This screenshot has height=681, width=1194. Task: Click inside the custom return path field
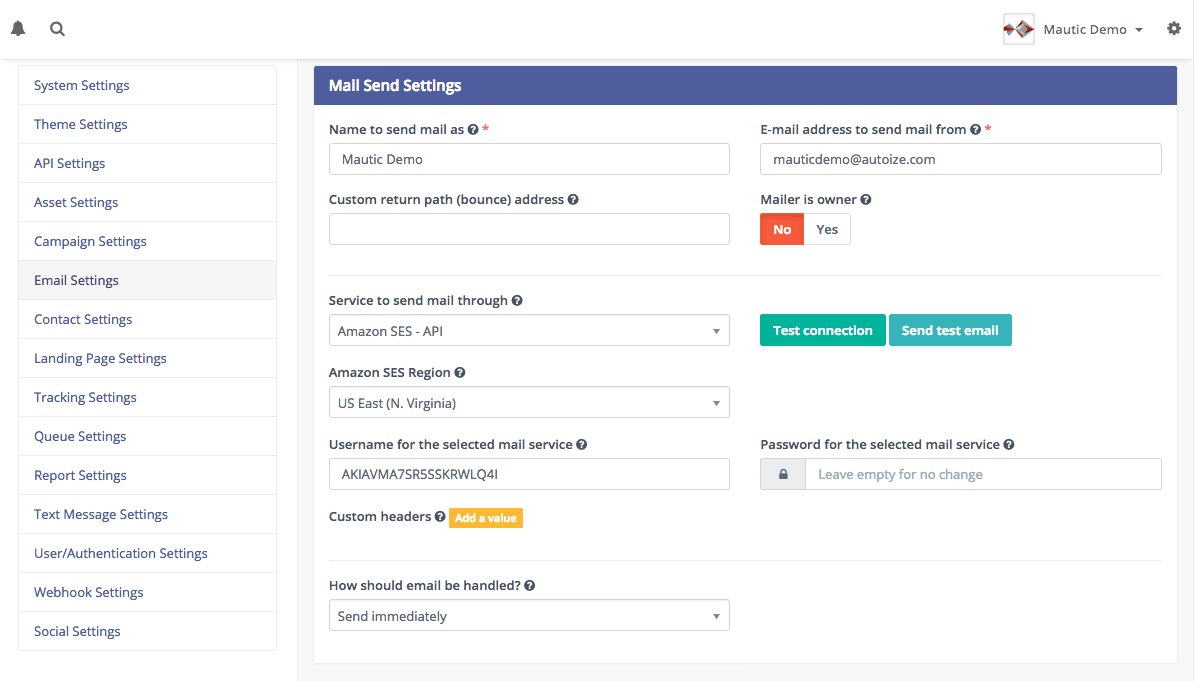tap(529, 229)
